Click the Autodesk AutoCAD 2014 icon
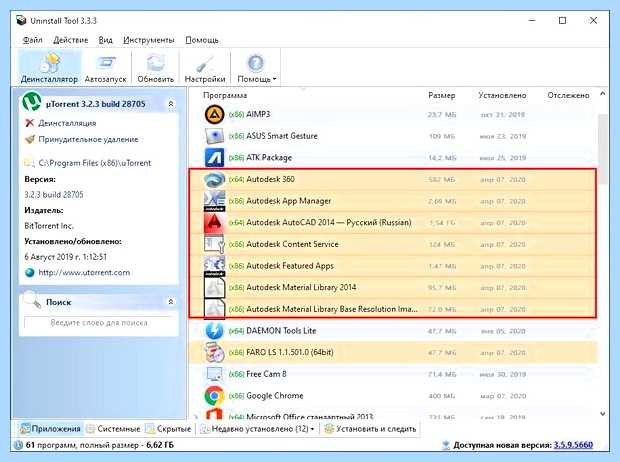Viewport: 620px width, 462px height. pyautogui.click(x=215, y=223)
